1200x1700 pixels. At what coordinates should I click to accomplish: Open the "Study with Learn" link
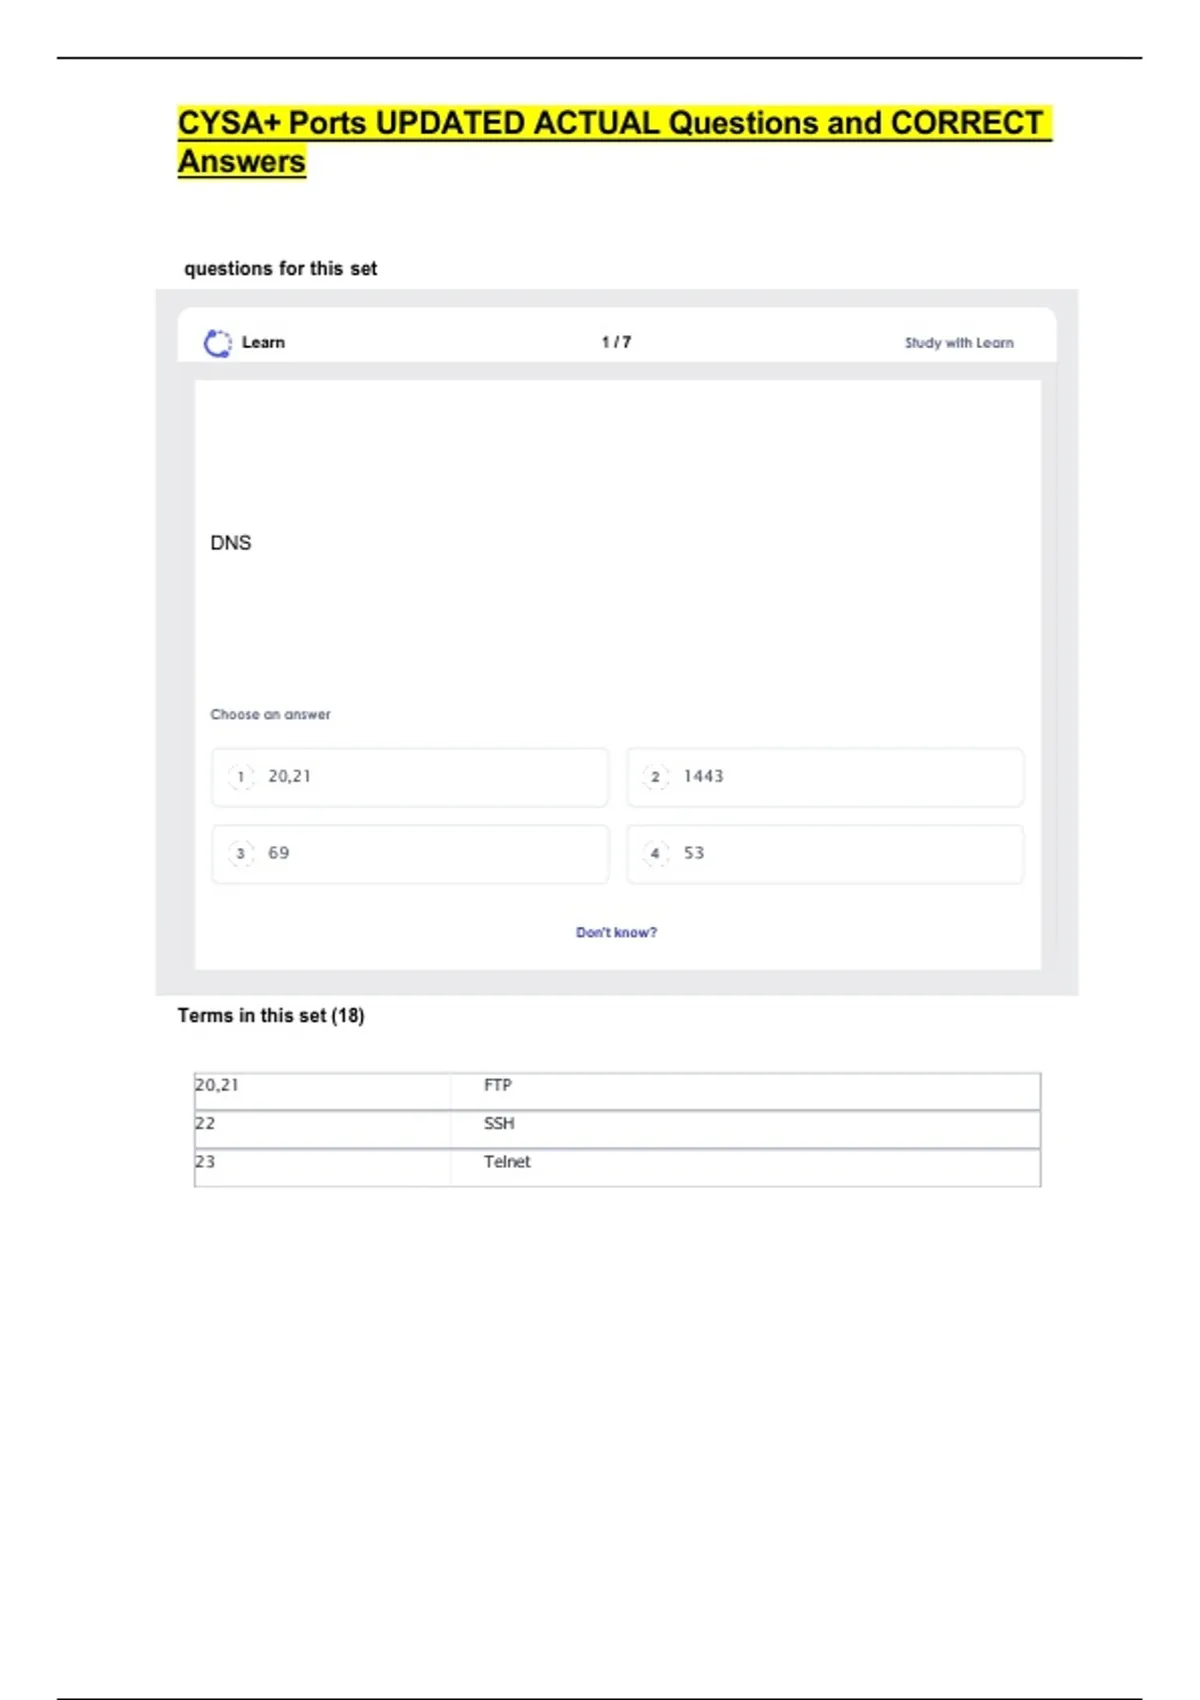point(959,343)
